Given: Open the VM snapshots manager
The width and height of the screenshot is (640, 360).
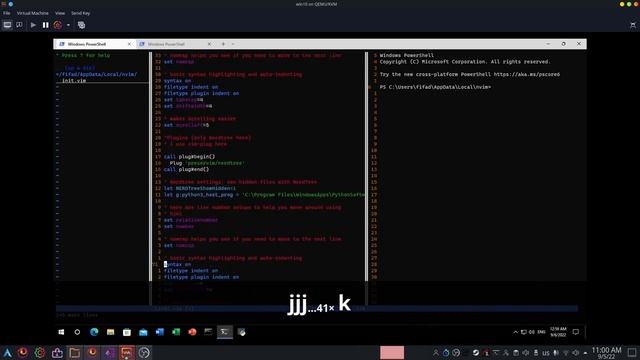Looking at the screenshot, I should pos(81,25).
